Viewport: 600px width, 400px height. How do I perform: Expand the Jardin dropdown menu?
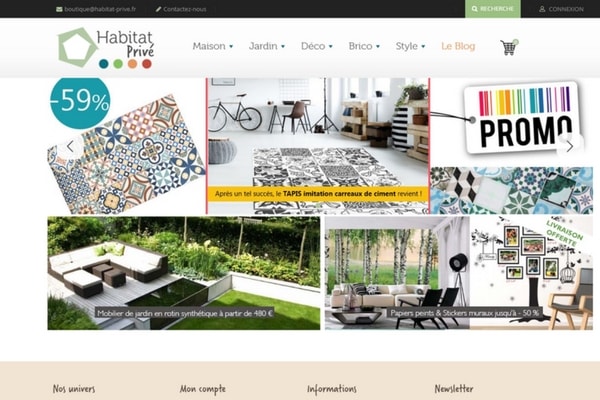(x=267, y=46)
